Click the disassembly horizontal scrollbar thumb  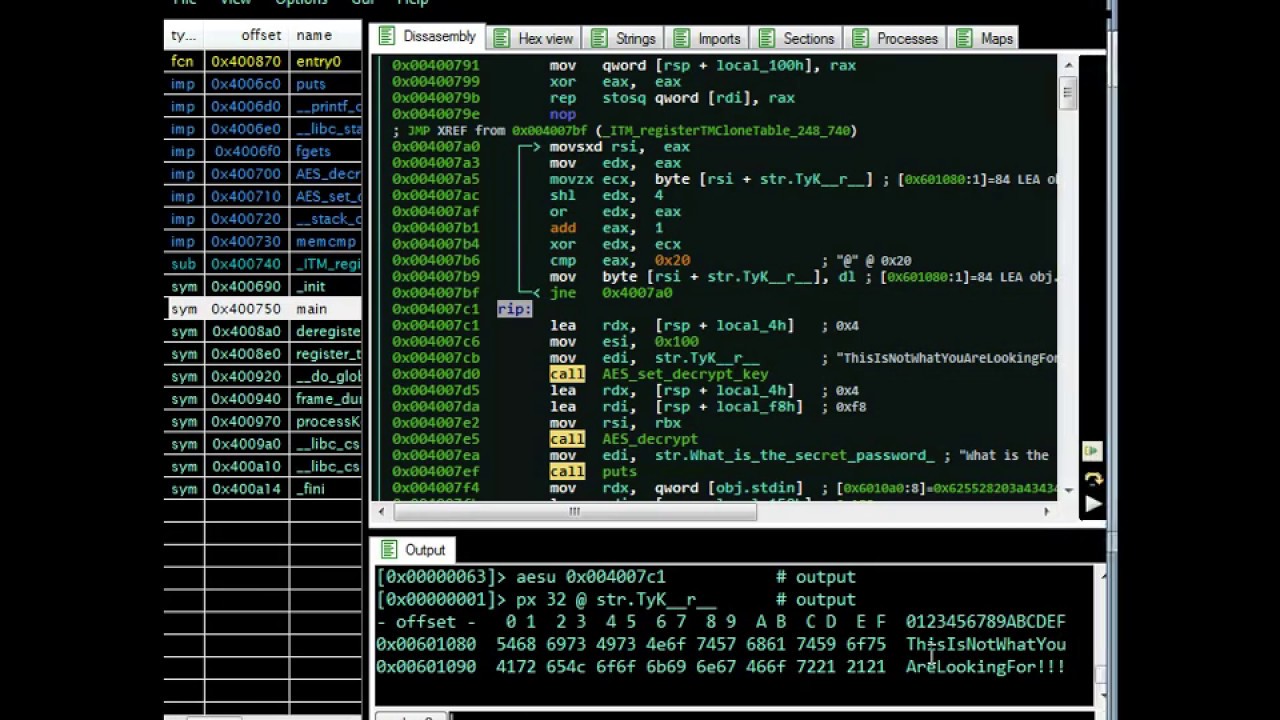574,512
